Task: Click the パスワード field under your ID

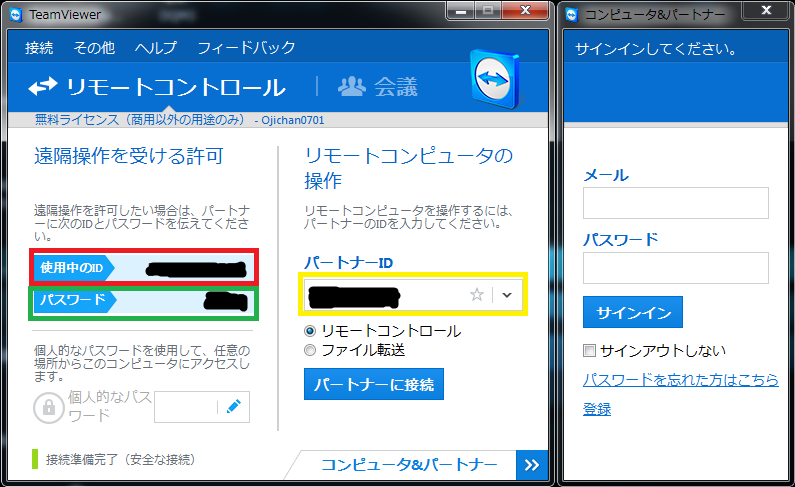Action: (143, 302)
